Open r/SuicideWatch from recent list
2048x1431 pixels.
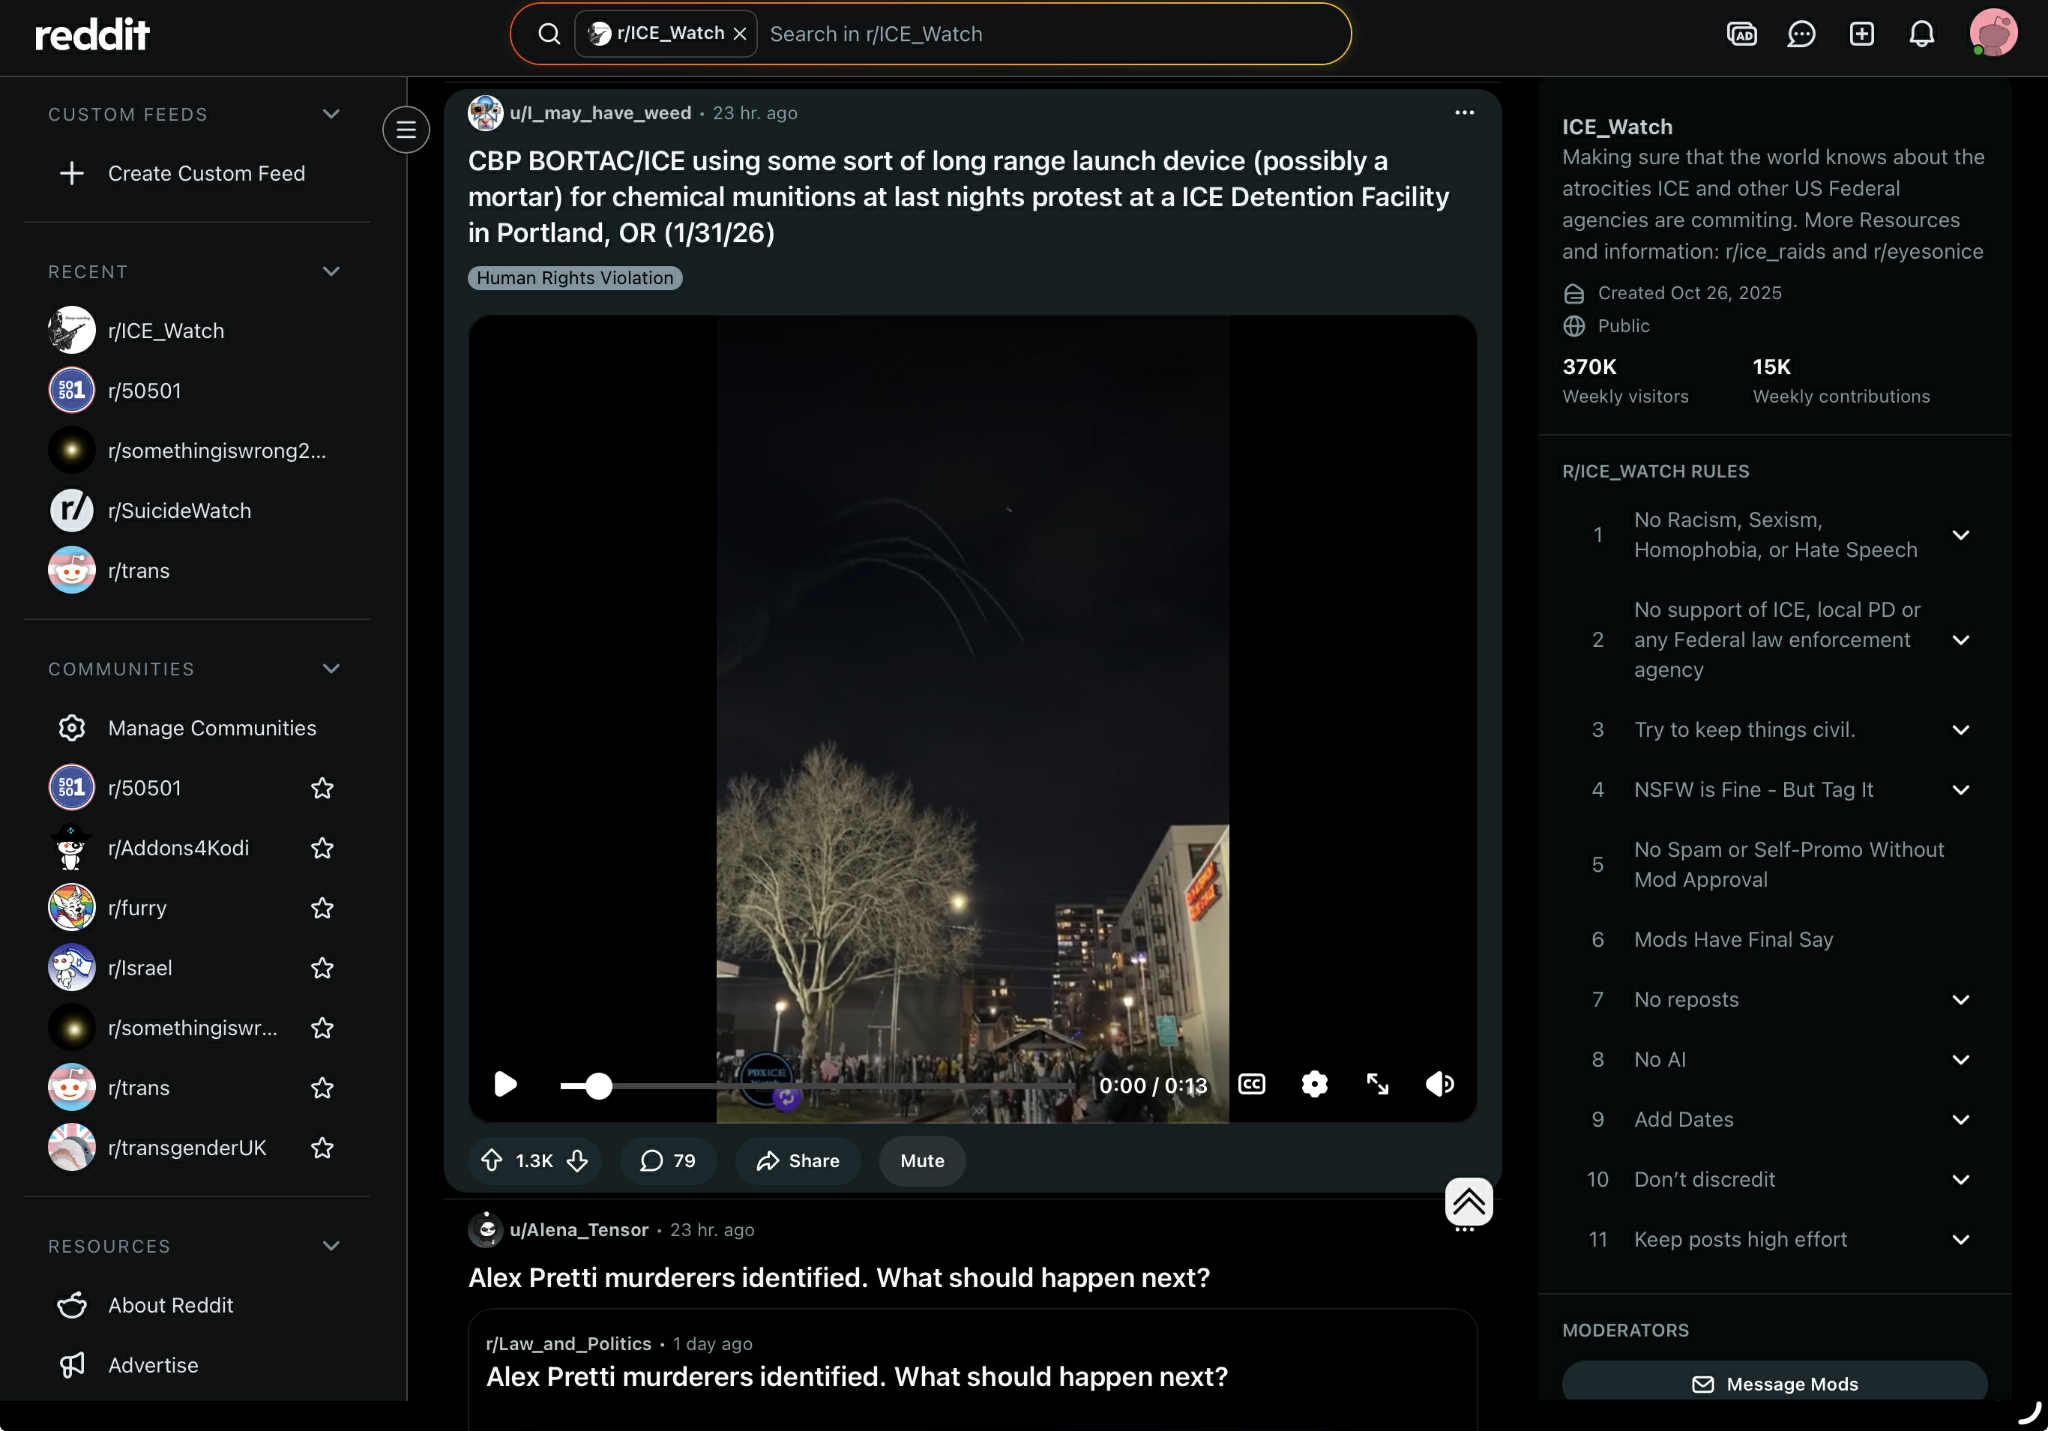[179, 511]
